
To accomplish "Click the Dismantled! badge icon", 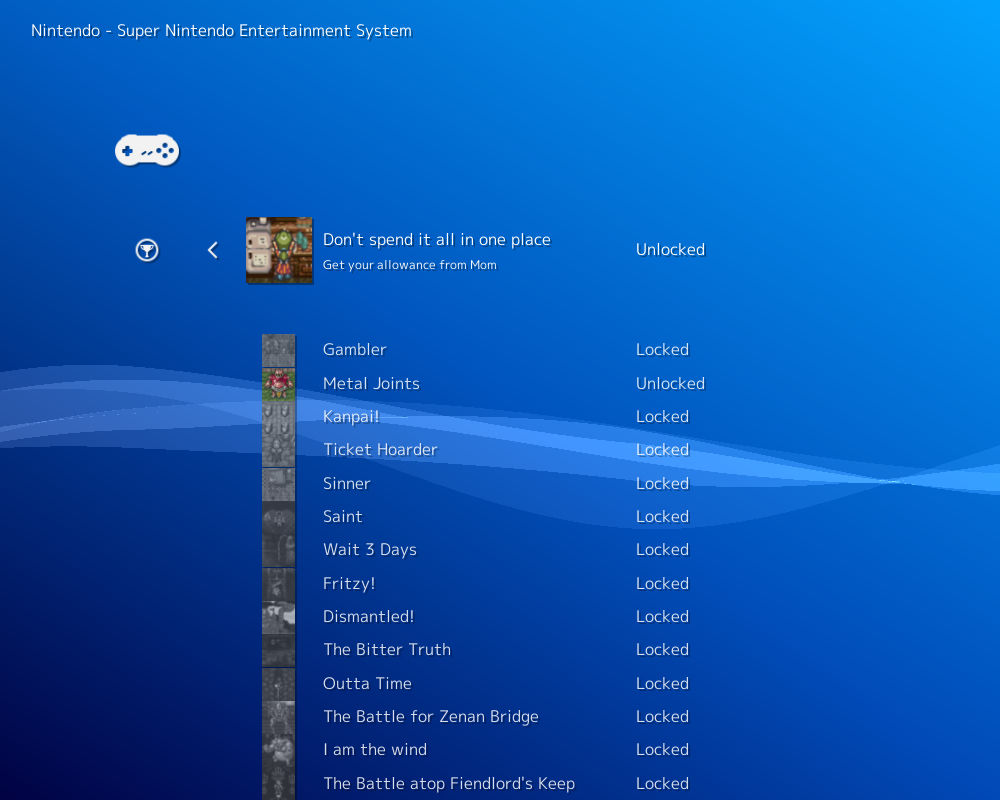I will [x=278, y=617].
